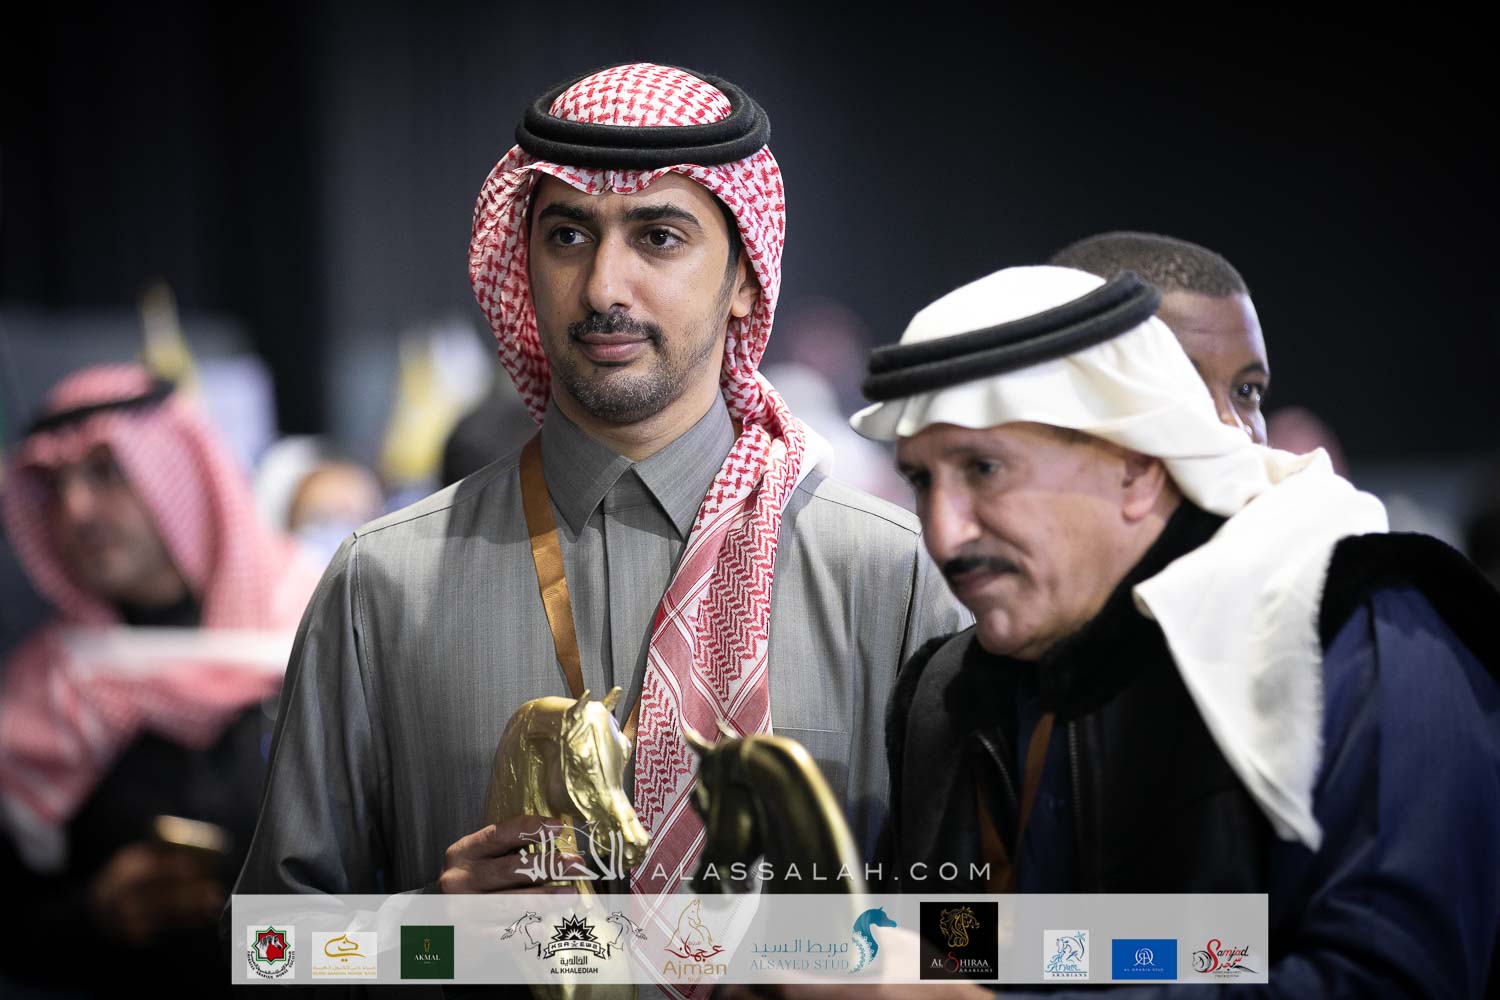Select the green AKMAL logo
This screenshot has height=1000, width=1500.
[427, 951]
